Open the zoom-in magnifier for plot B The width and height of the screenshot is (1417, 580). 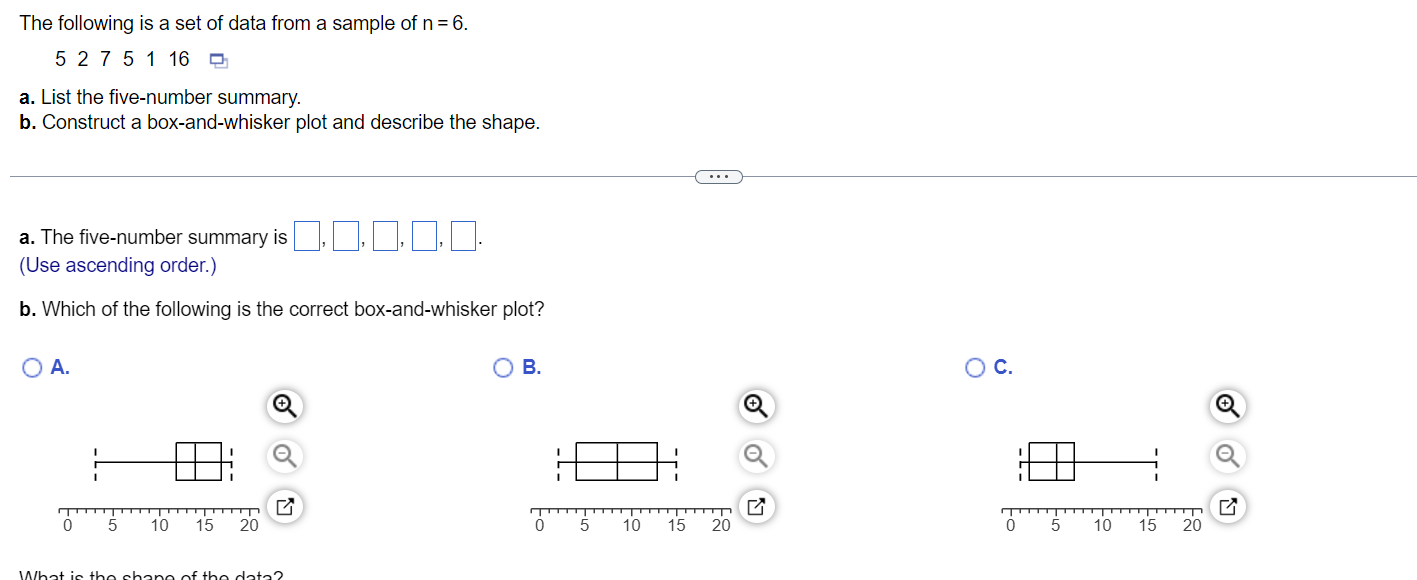click(756, 406)
